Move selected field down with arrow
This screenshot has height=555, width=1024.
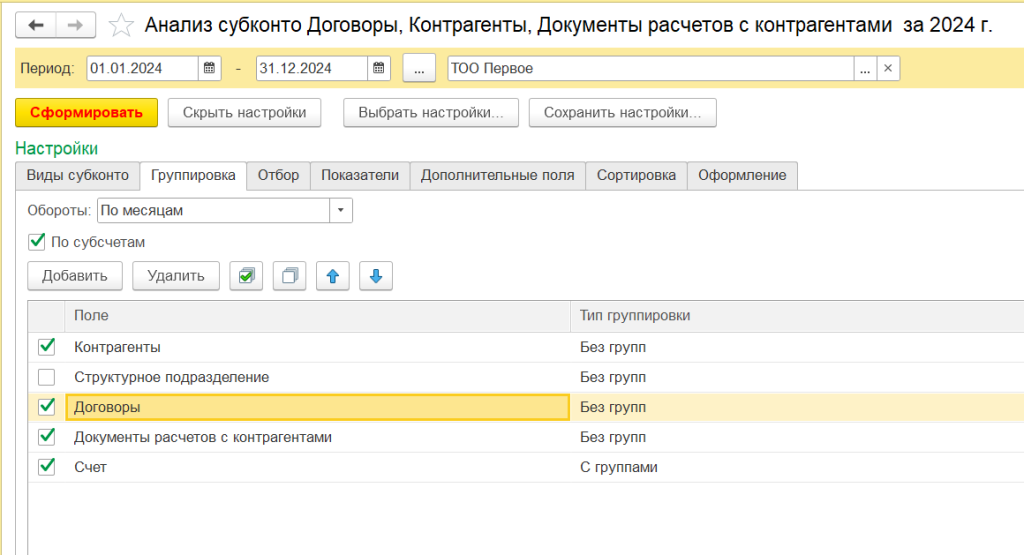coord(375,276)
